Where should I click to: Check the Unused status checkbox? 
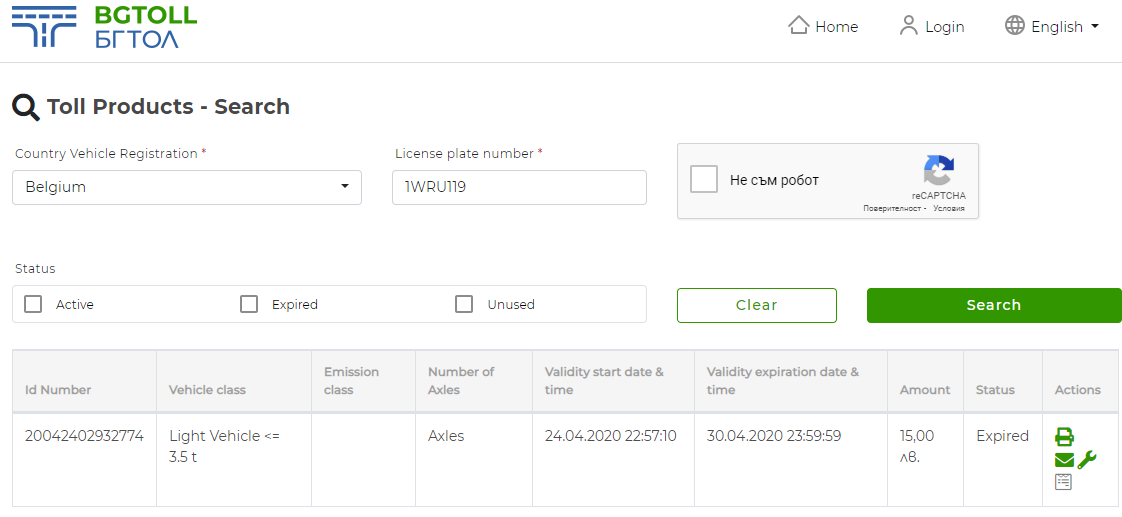coord(464,304)
